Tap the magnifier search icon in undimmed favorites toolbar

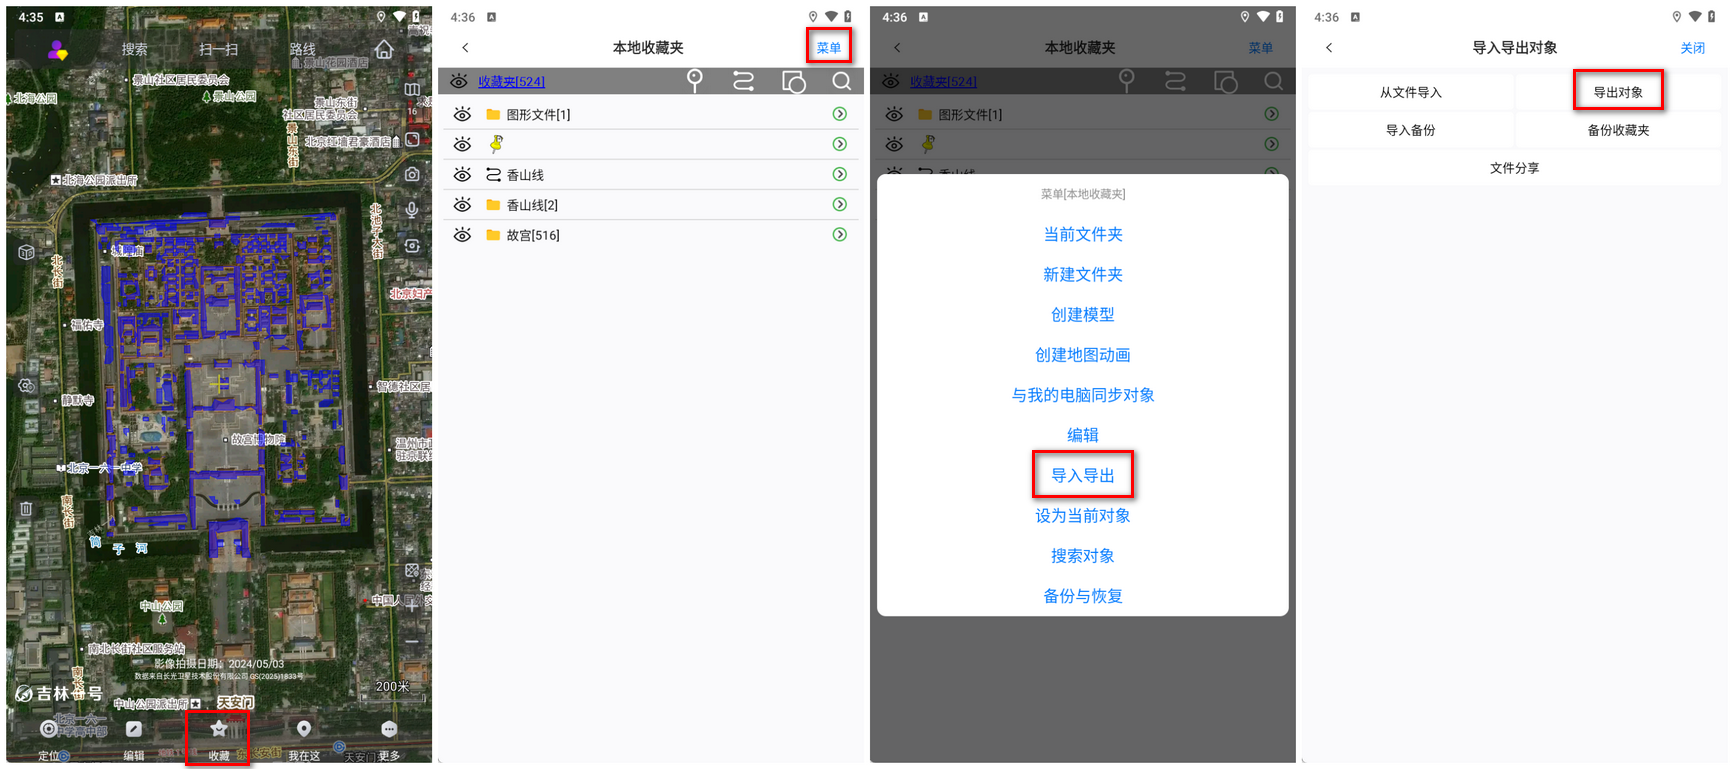(x=842, y=81)
